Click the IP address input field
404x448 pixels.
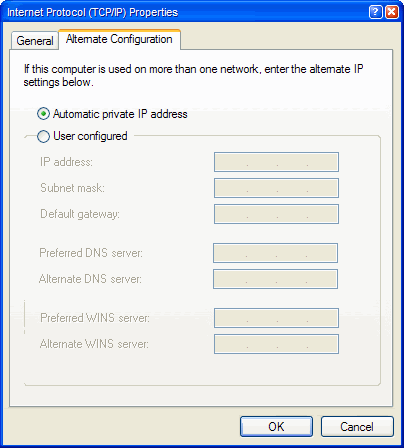[276, 162]
